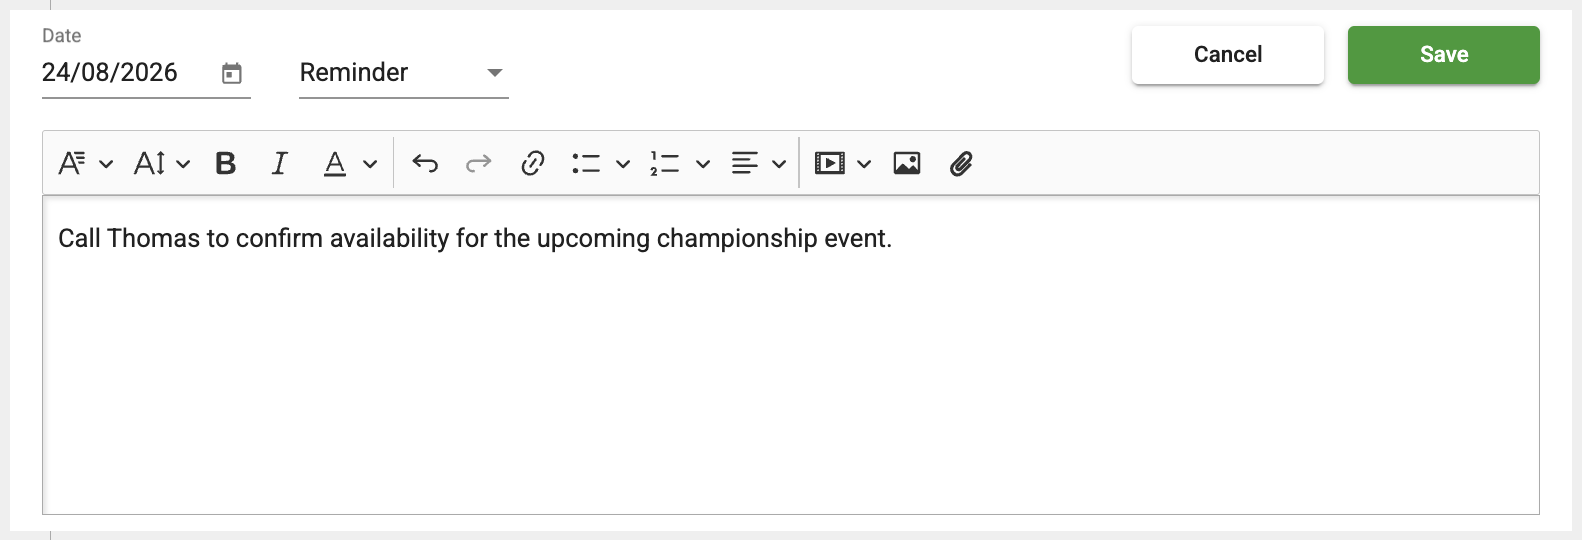
Task: Click the font size icon
Action: click(150, 163)
